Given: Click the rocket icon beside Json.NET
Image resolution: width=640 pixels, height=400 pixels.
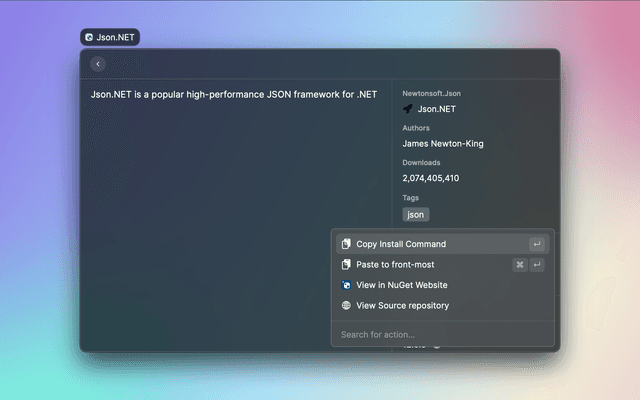Looking at the screenshot, I should point(408,109).
